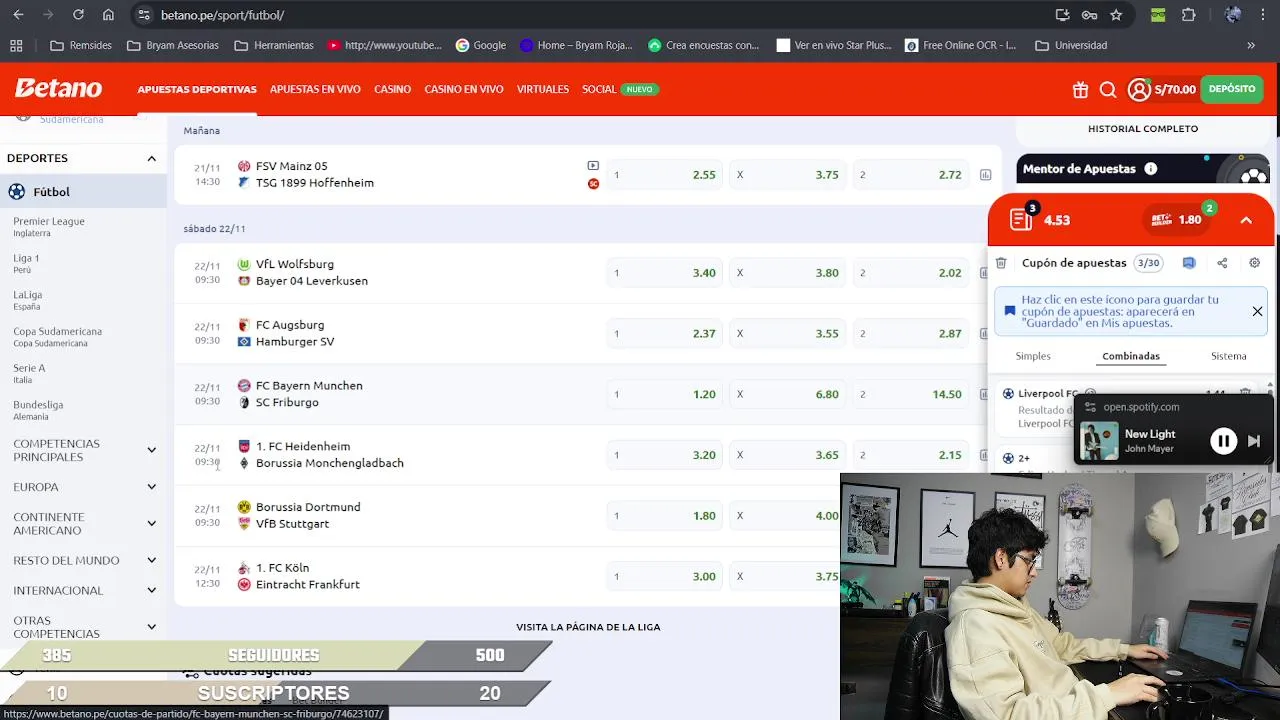Screen dimensions: 1280x720
Task: Select Fútbol in sports sidebar
Action: tap(51, 192)
